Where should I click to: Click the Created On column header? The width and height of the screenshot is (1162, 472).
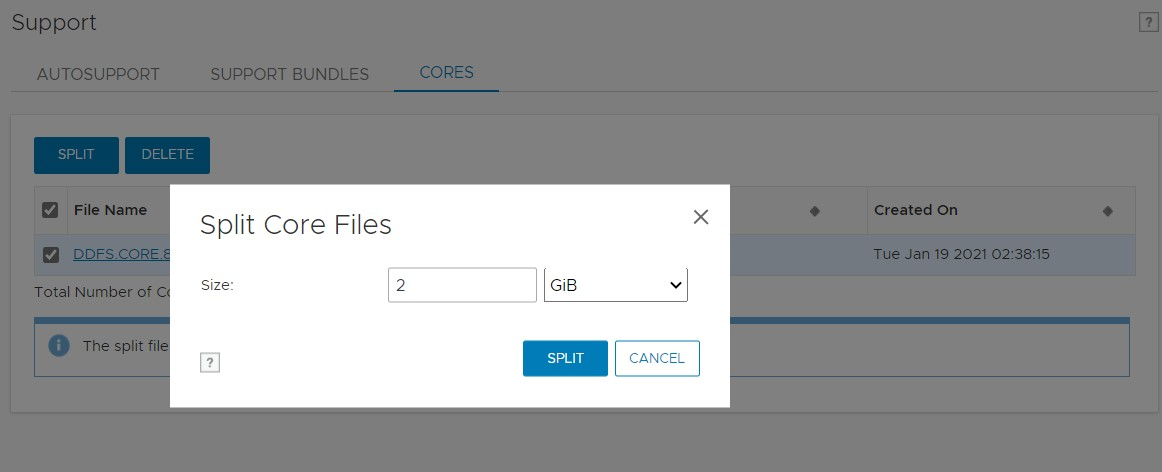(x=915, y=210)
